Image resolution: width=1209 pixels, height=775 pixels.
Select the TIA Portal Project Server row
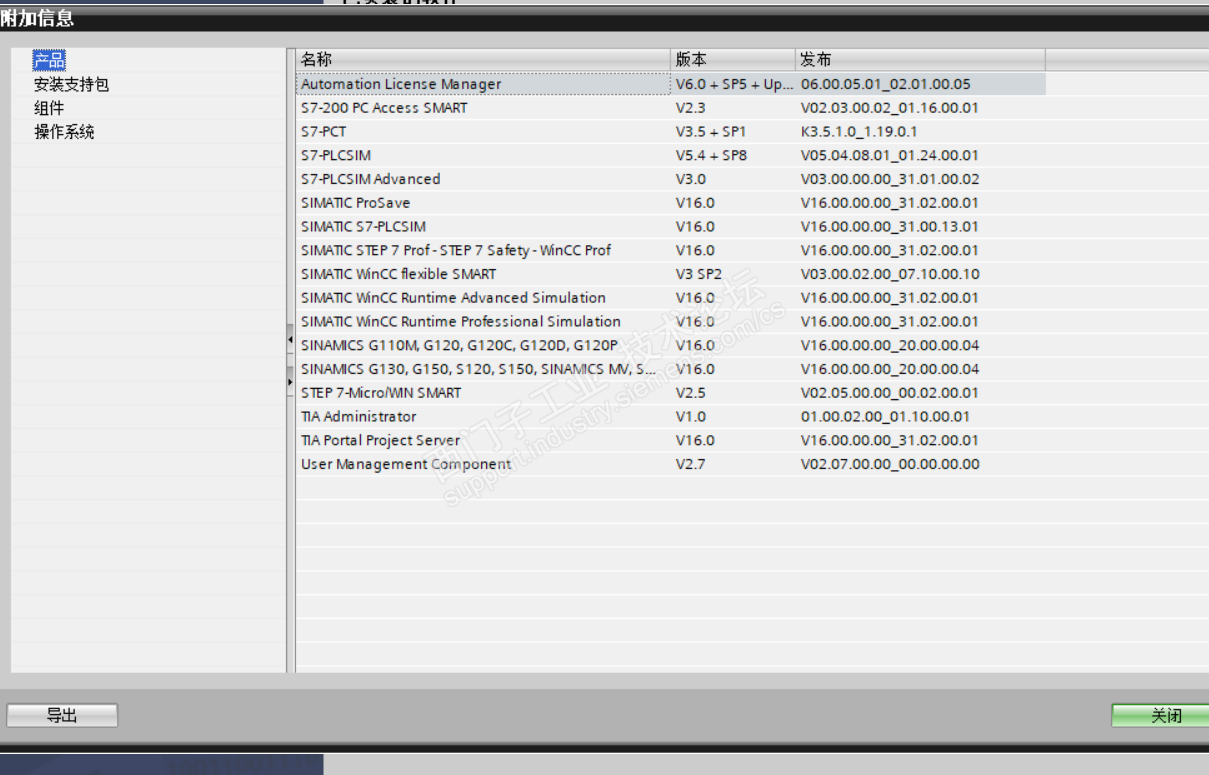click(x=671, y=440)
